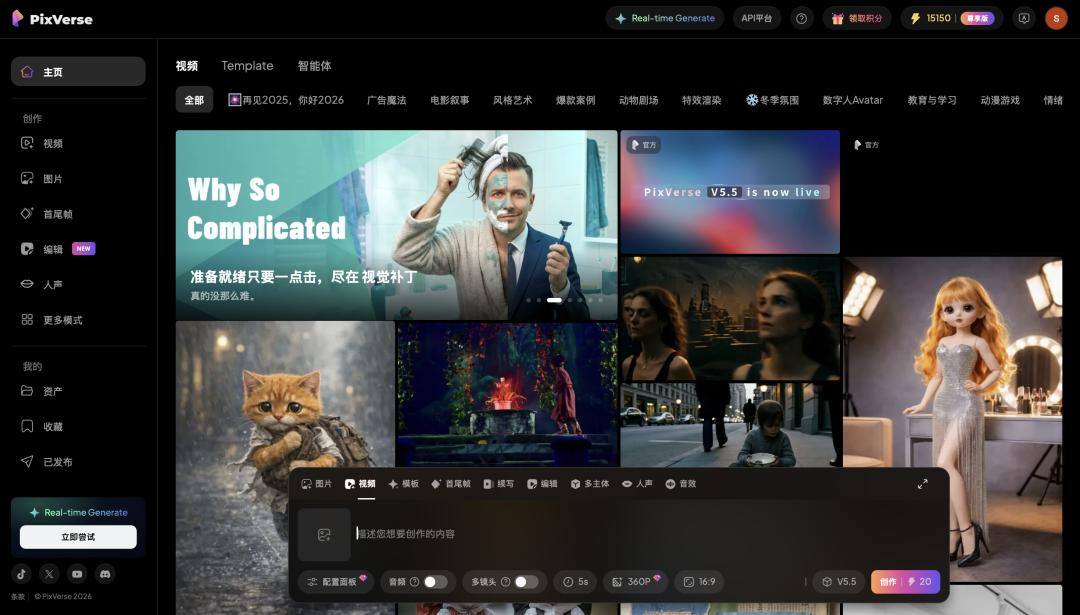This screenshot has height=615, width=1080.
Task: Open the 领取积分 gift feature
Action: pos(857,17)
